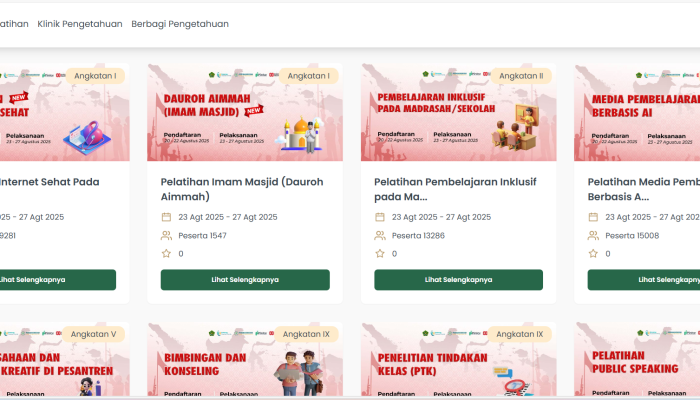Click calendar icon on Pembelajaran Inklusif card
Screen dimensions: 700x400
coord(379,217)
